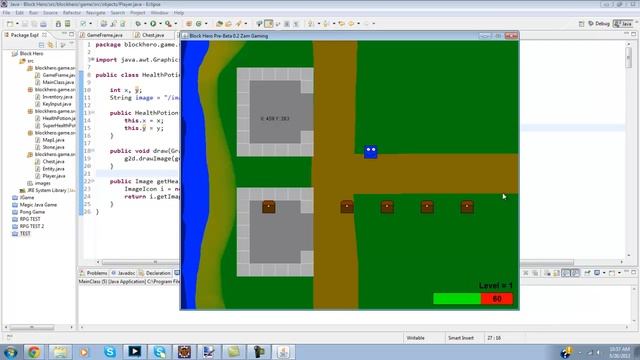This screenshot has height=360, width=640.
Task: Switch to the Problems tab
Action: tap(94, 273)
